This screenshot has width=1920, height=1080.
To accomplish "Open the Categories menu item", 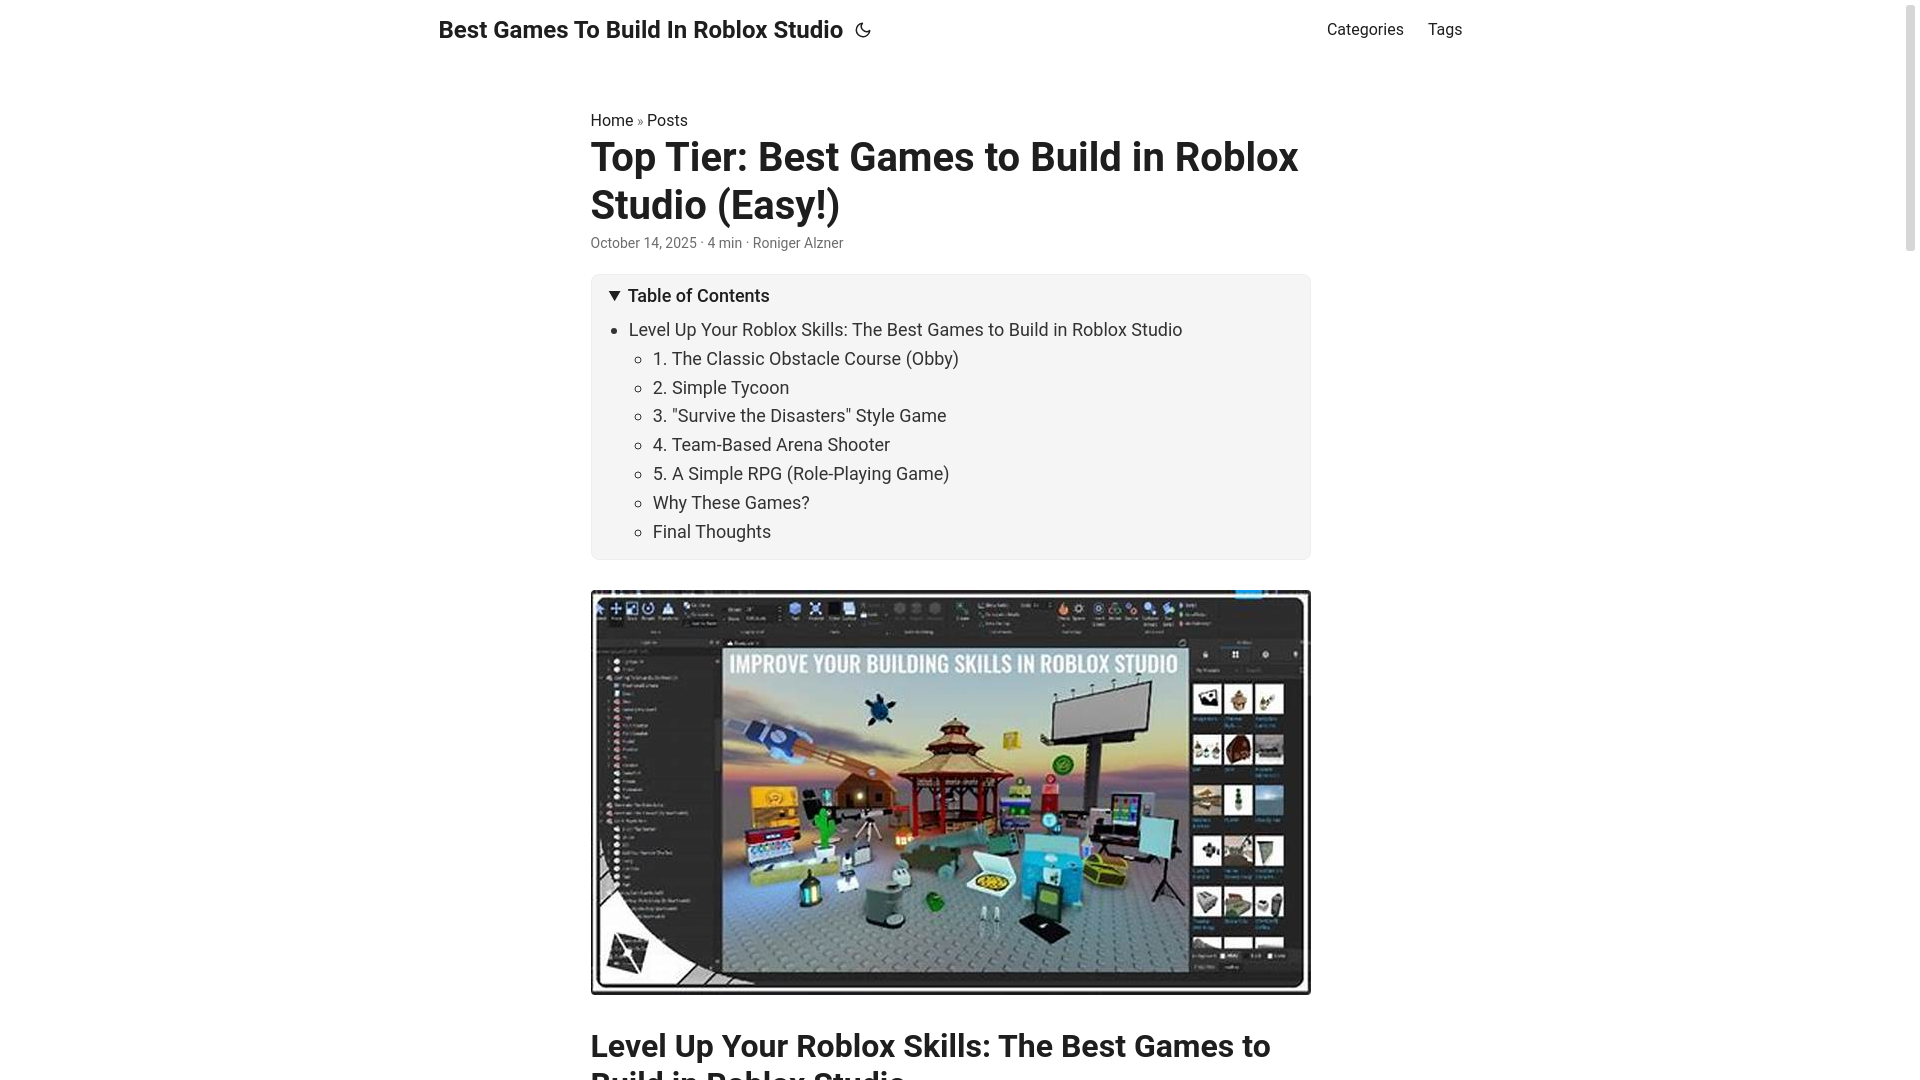I will tap(1365, 30).
